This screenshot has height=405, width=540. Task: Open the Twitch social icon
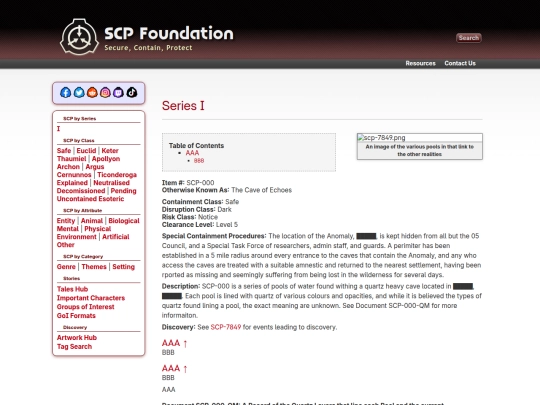pos(118,92)
